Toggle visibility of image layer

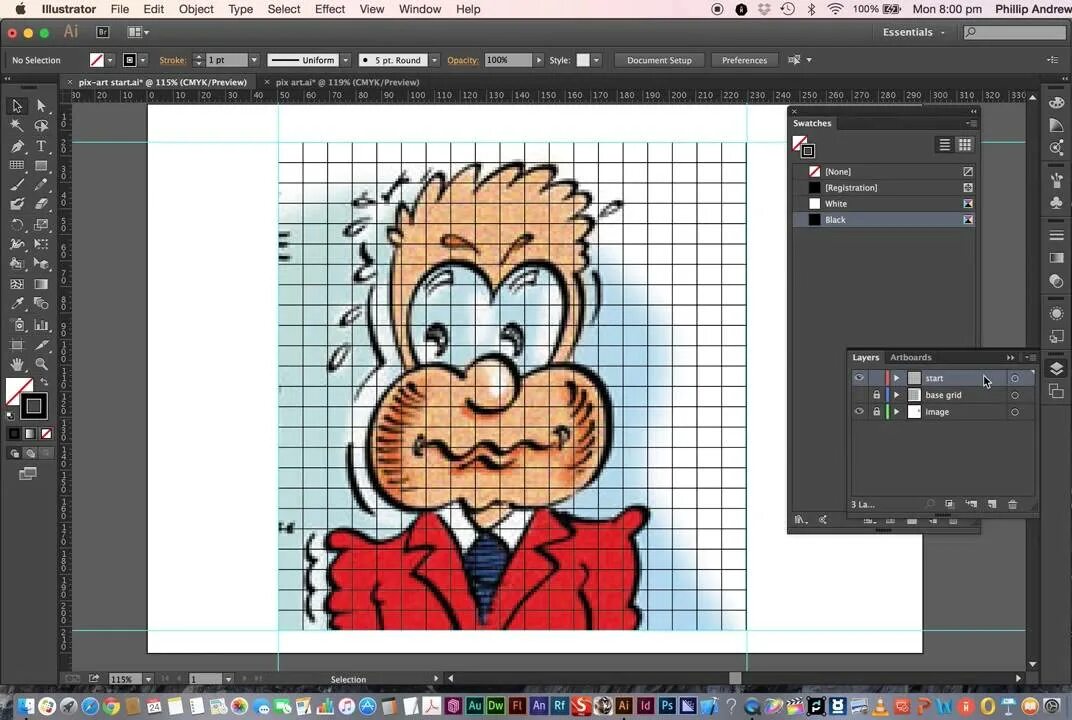[x=859, y=412]
